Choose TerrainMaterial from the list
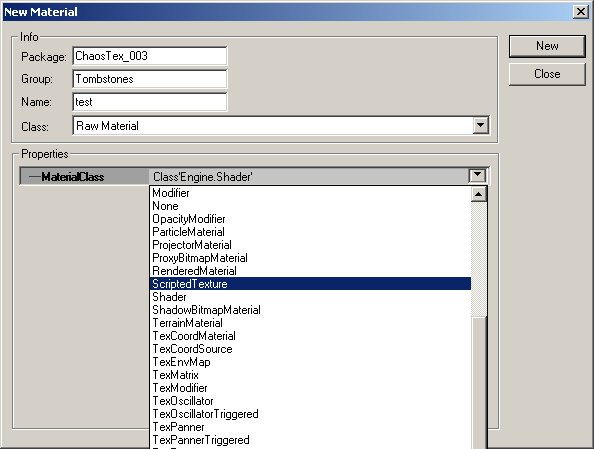The height and width of the screenshot is (449, 594). pyautogui.click(x=310, y=323)
